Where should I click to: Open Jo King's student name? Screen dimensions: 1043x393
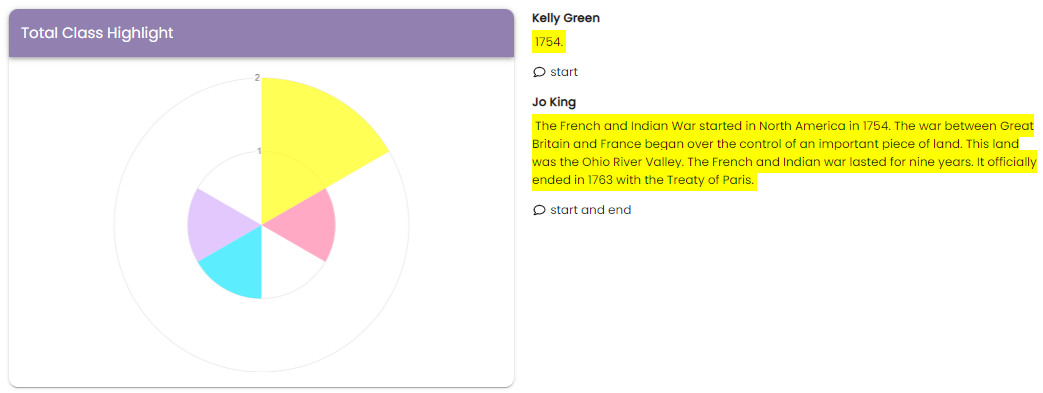(x=554, y=102)
